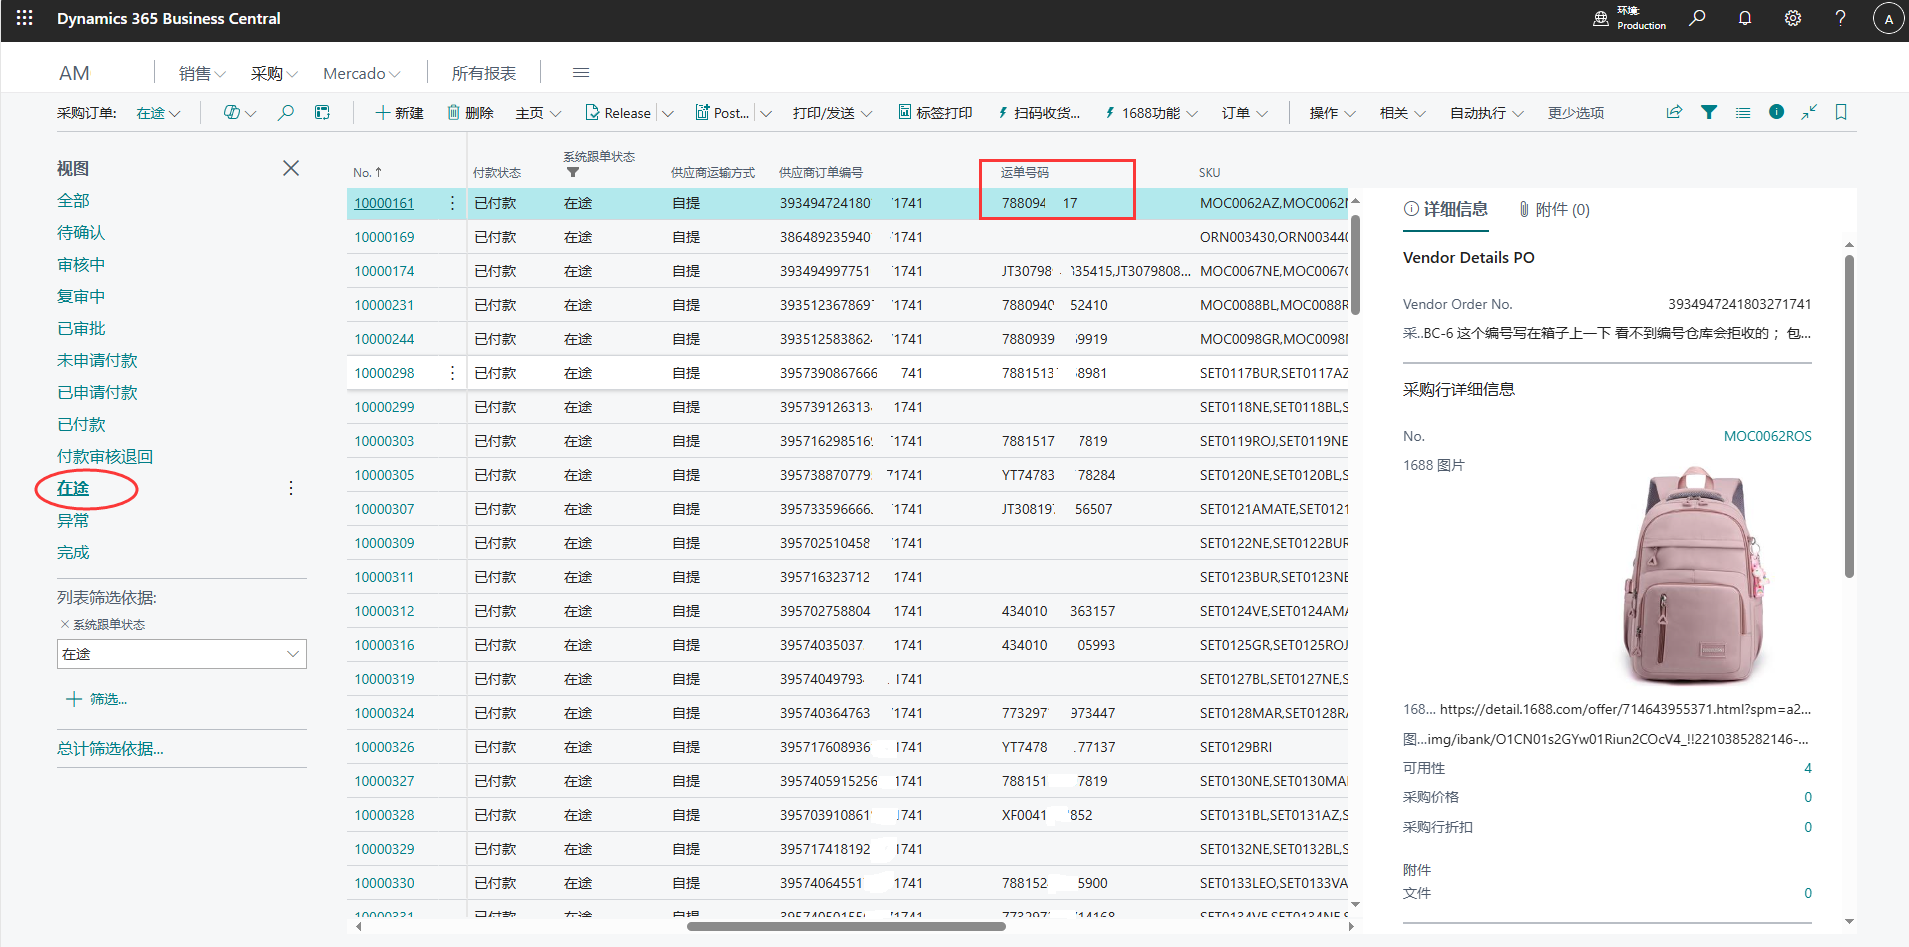Open the settings gear in the header
Viewport: 1909px width, 947px height.
pos(1793,18)
